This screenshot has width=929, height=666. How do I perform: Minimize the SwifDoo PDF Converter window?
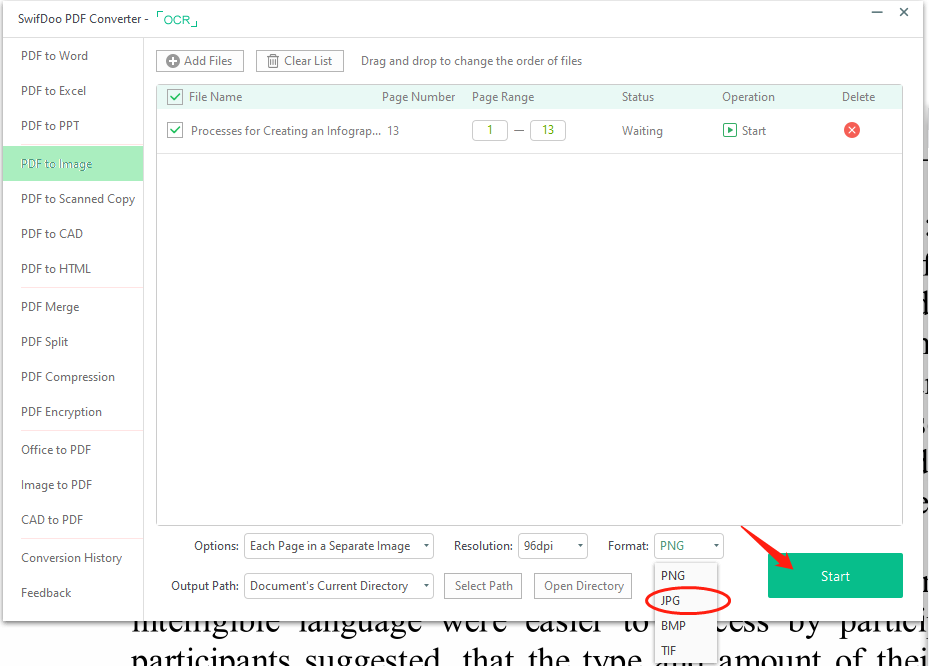pyautogui.click(x=877, y=12)
